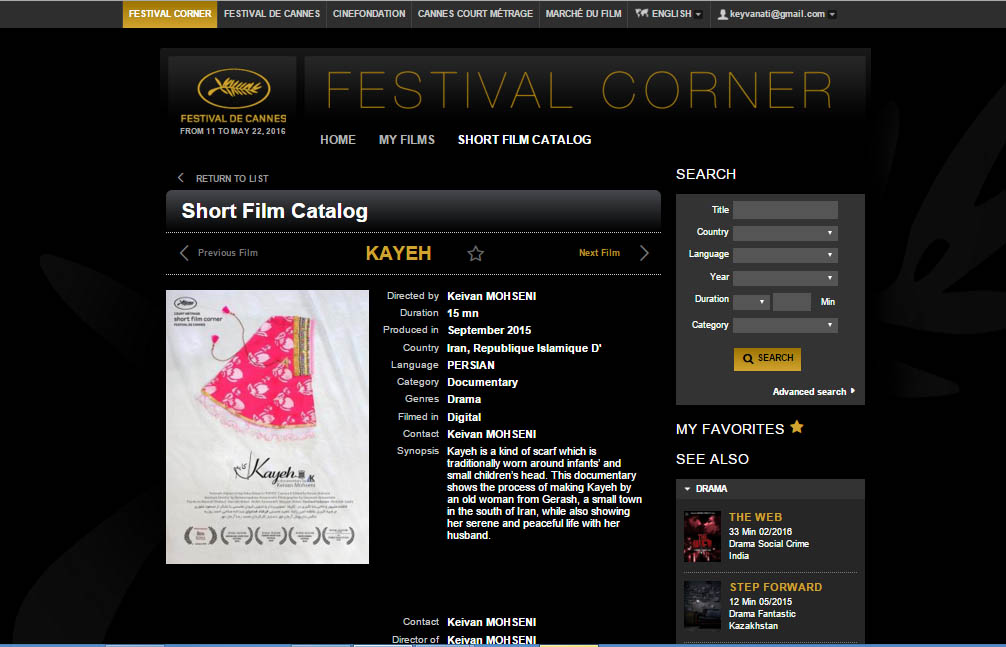Go to the Home menu item
The width and height of the screenshot is (1006, 647).
[337, 139]
